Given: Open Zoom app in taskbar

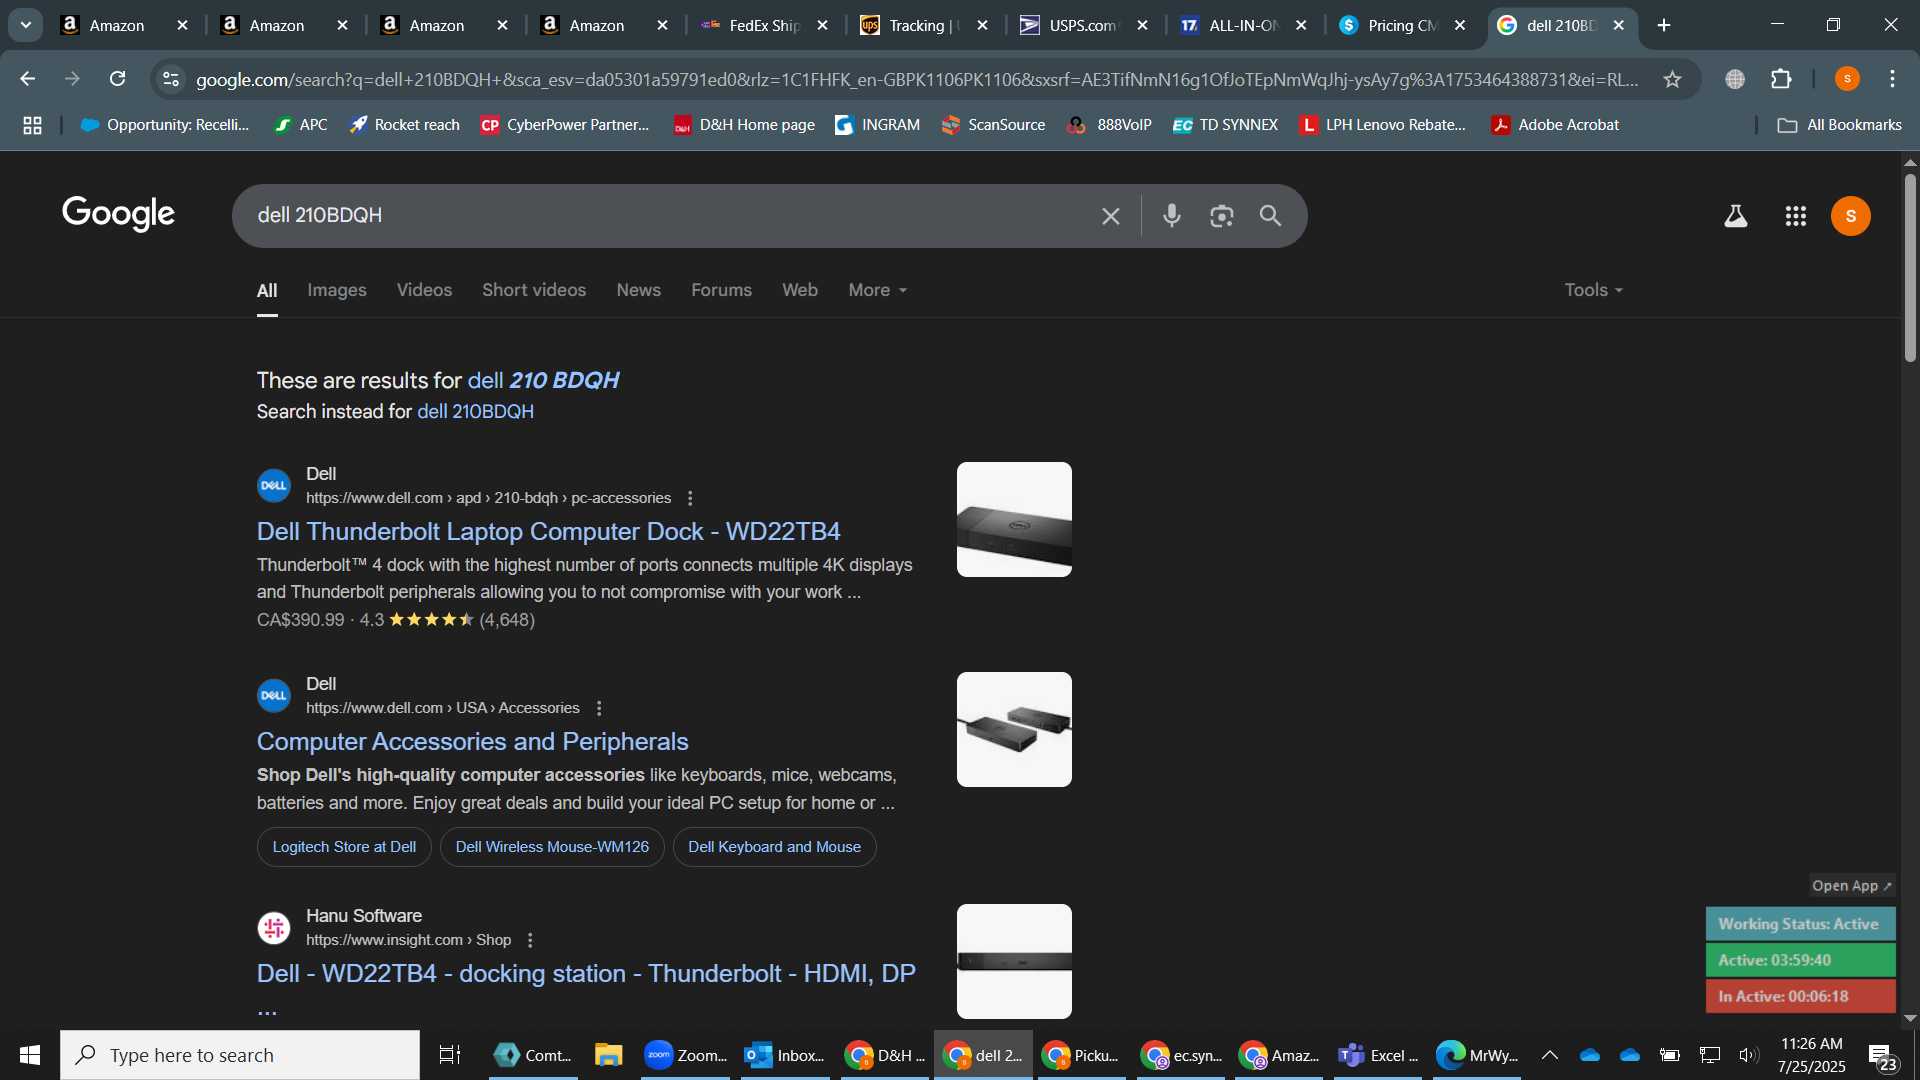Looking at the screenshot, I should click(x=686, y=1055).
